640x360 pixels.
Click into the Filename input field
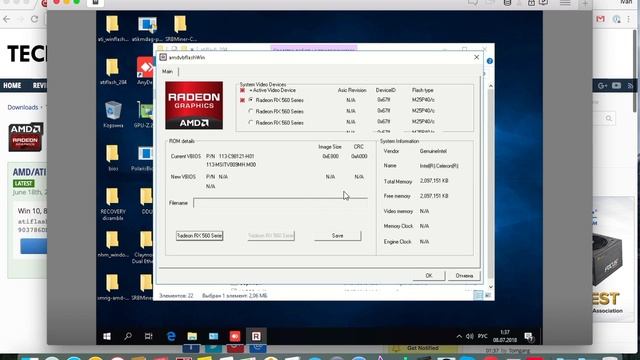(280, 203)
